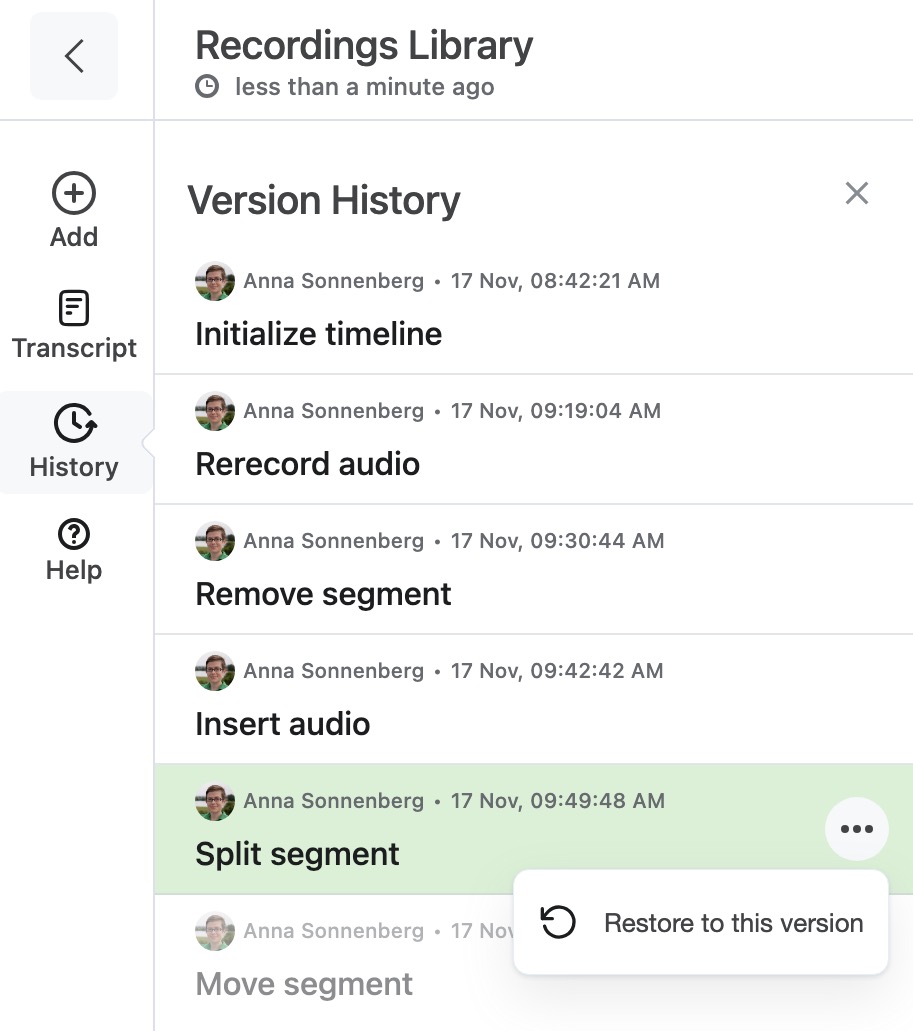Open the Add panel icon
The width and height of the screenshot is (913, 1031).
[x=74, y=193]
